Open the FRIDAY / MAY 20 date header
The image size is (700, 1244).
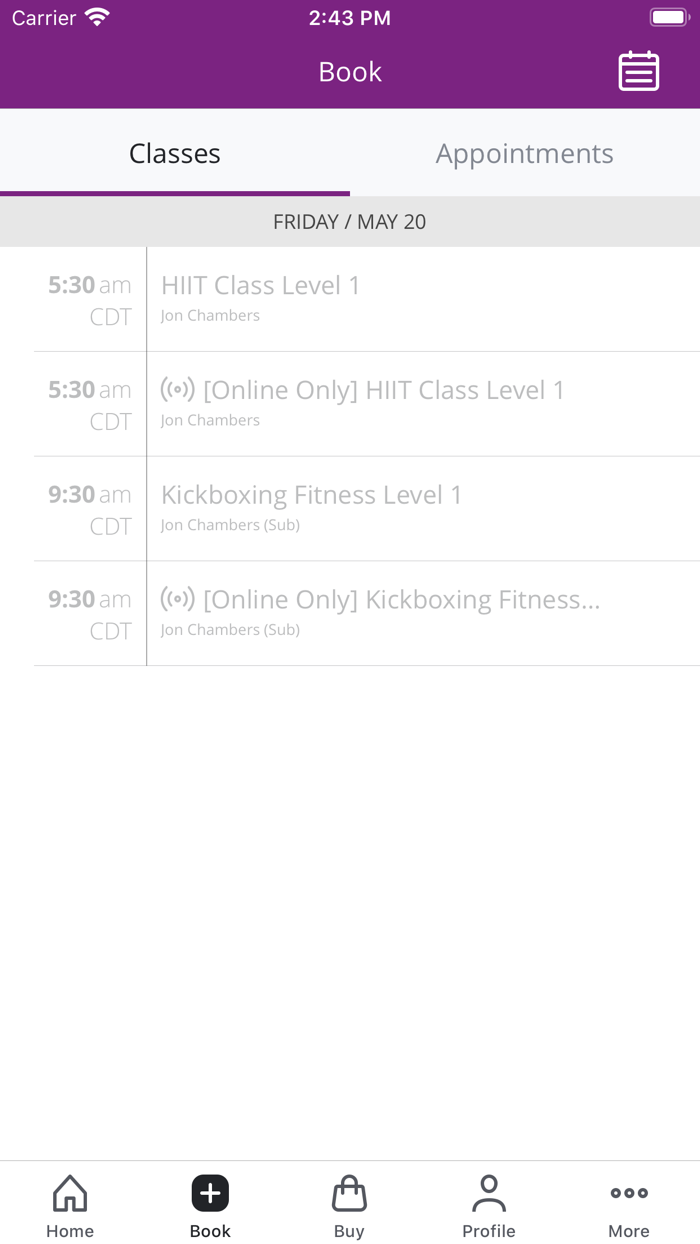click(x=349, y=221)
